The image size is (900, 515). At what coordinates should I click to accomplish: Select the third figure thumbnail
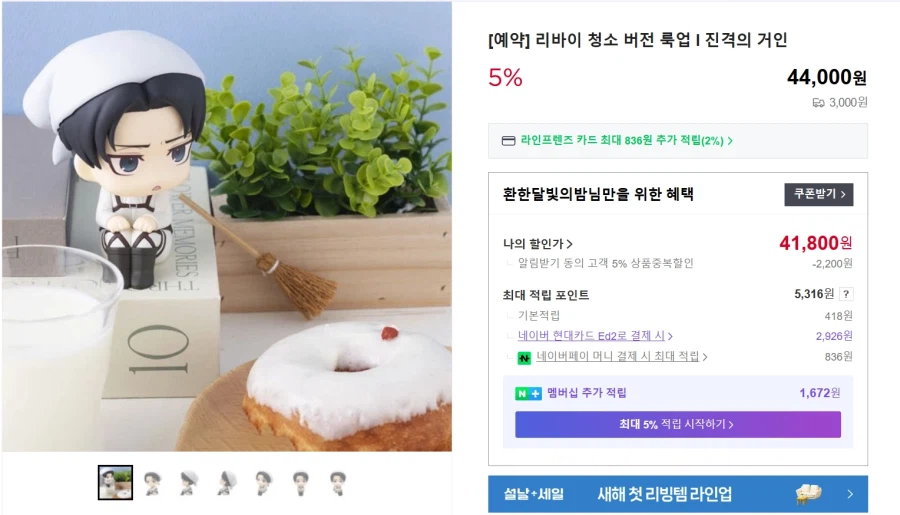[x=189, y=483]
